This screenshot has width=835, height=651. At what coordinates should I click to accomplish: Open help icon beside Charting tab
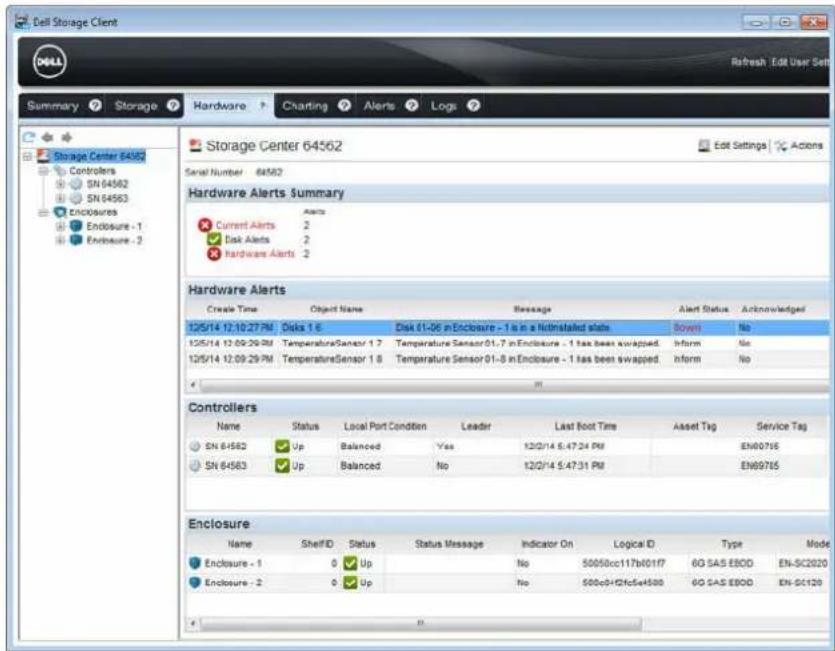[345, 105]
